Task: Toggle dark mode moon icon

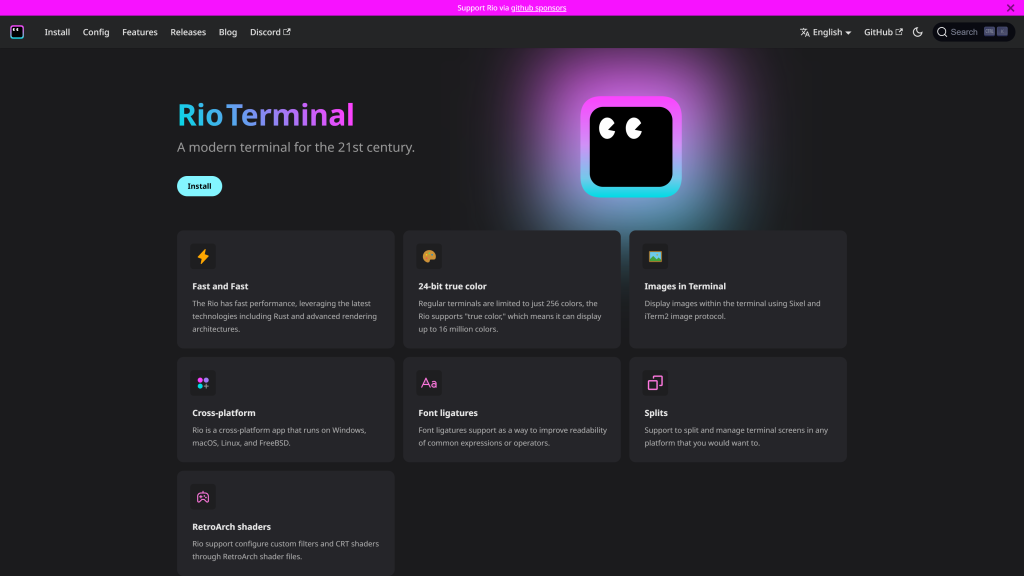Action: [x=918, y=32]
